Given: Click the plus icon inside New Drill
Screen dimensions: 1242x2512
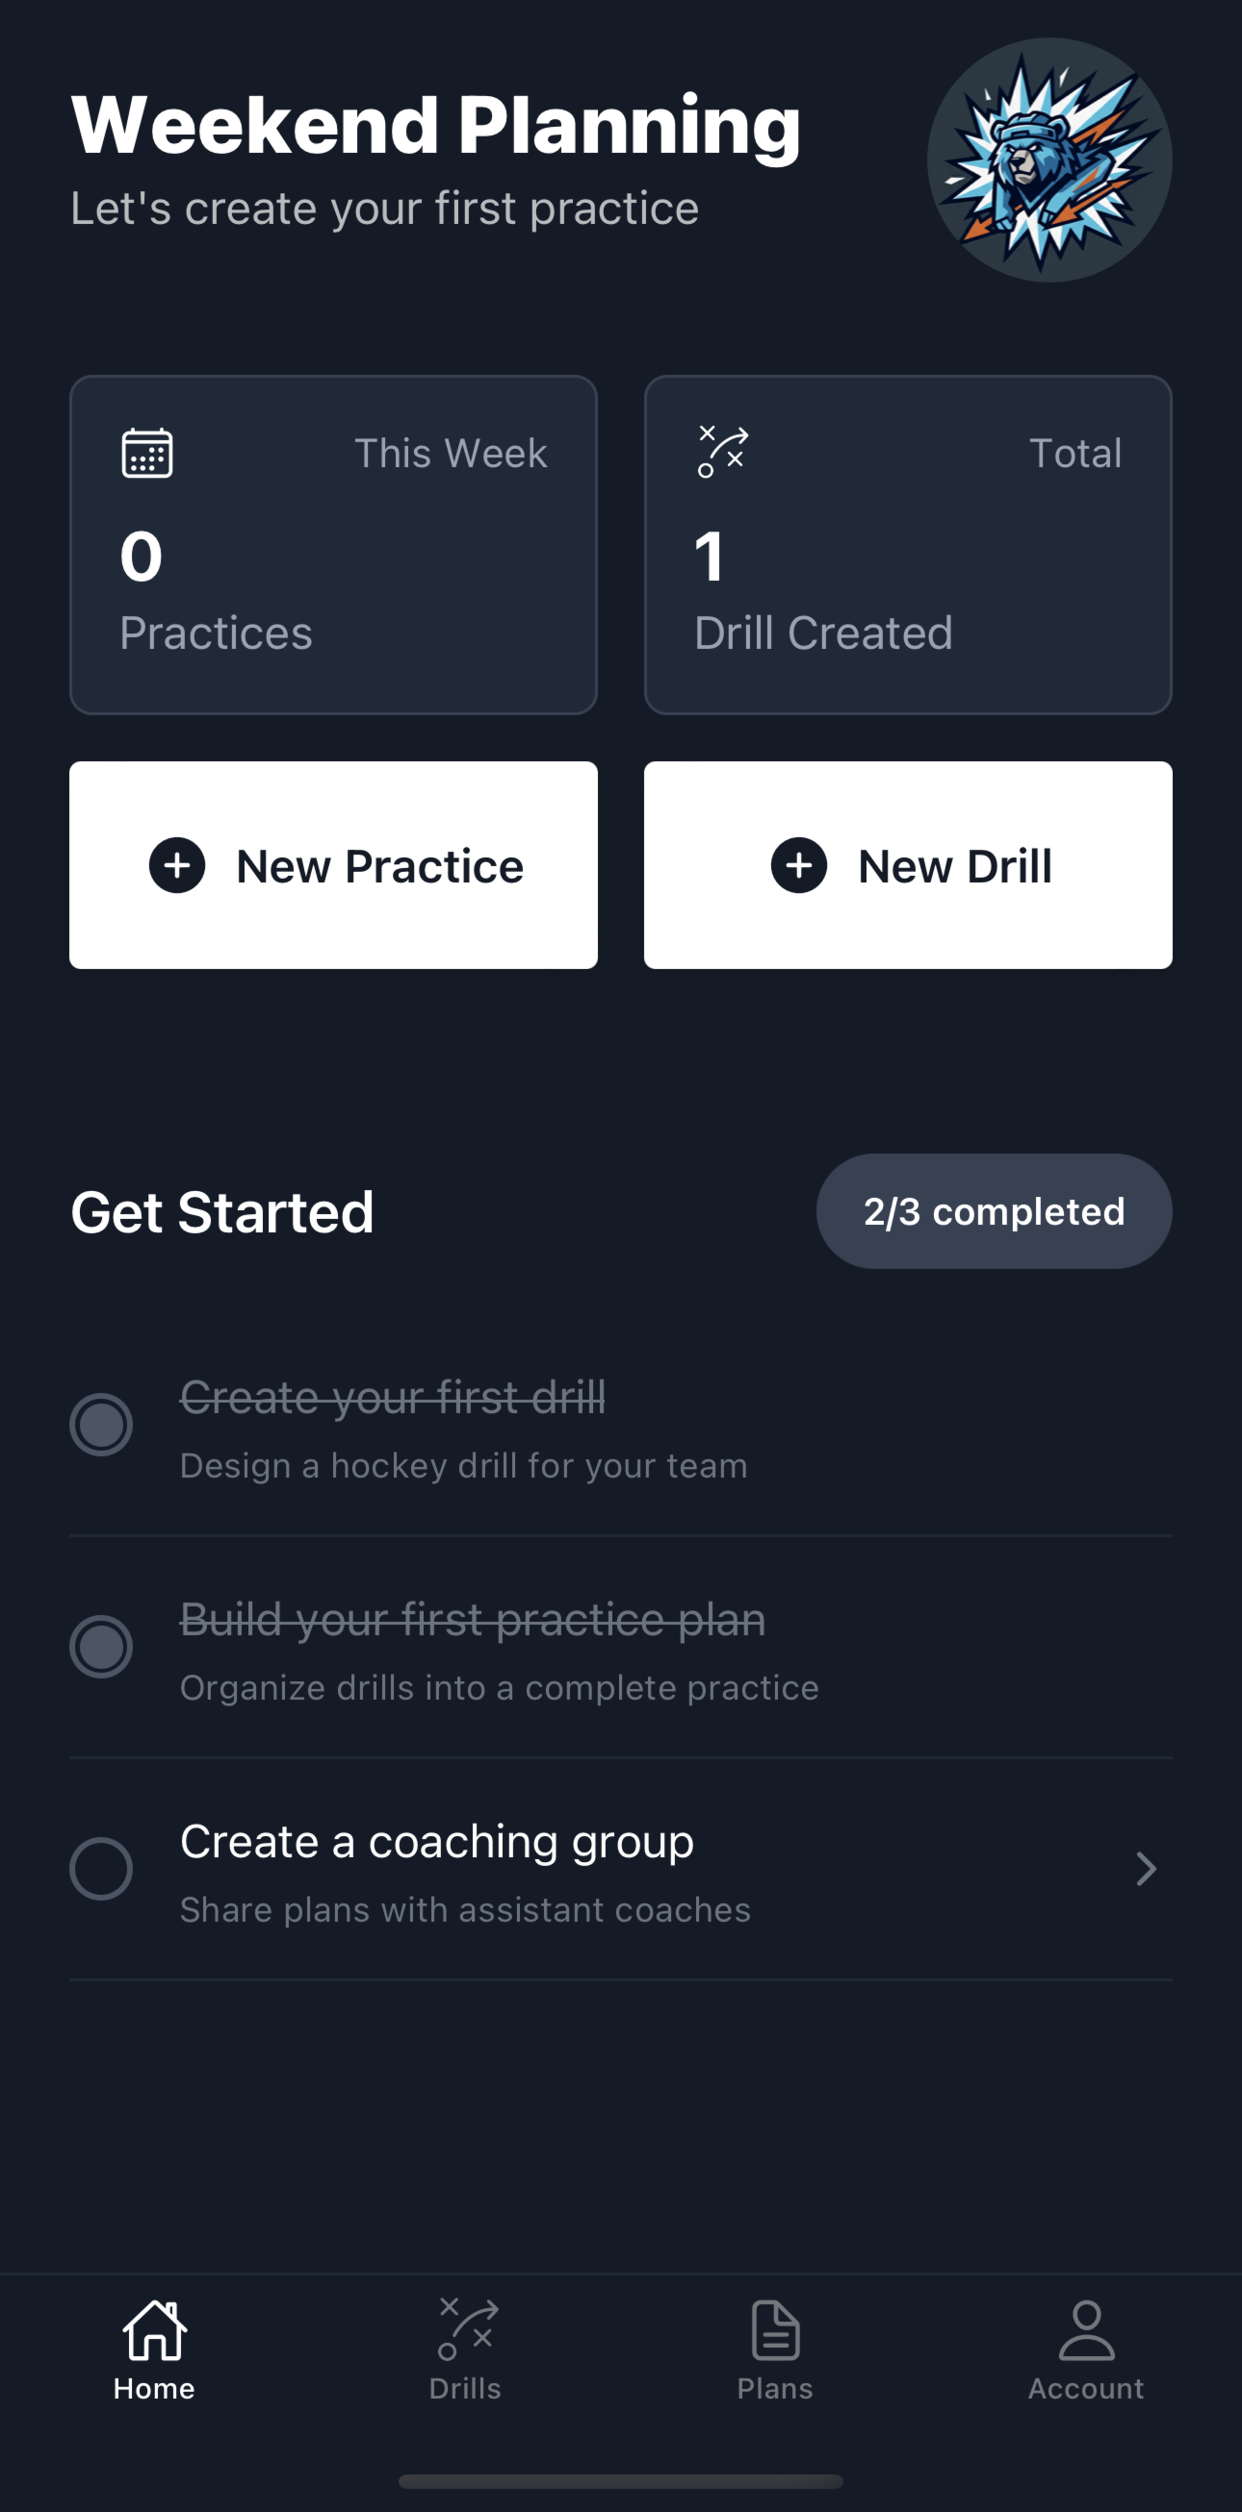Looking at the screenshot, I should (x=797, y=865).
